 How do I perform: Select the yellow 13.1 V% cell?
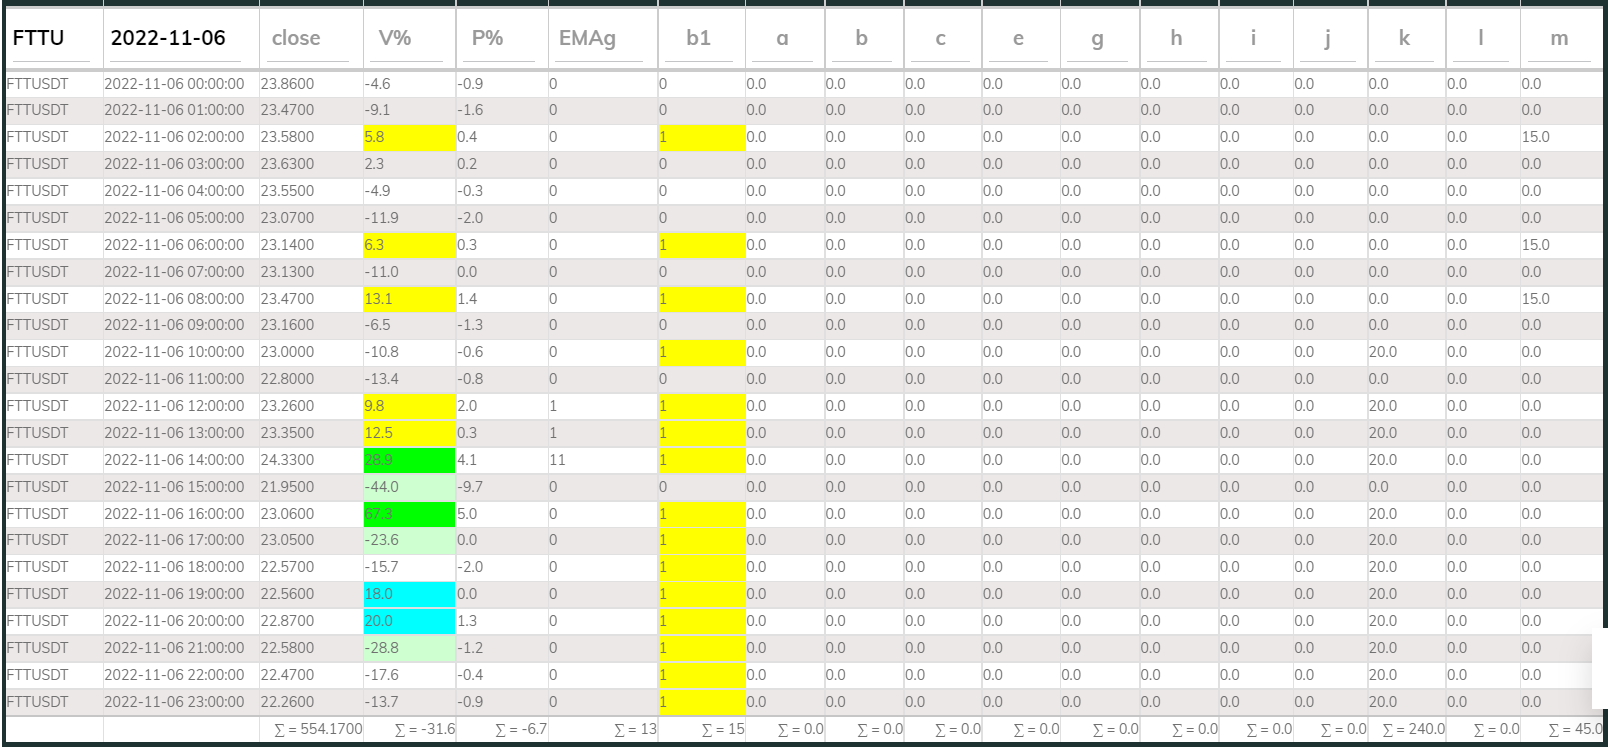tap(409, 299)
